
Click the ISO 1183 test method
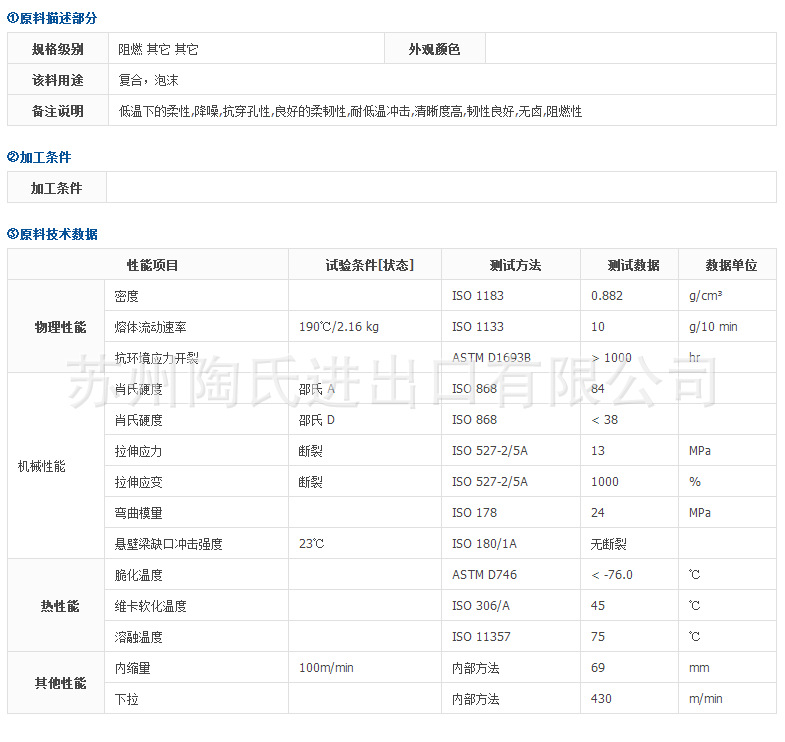point(478,296)
